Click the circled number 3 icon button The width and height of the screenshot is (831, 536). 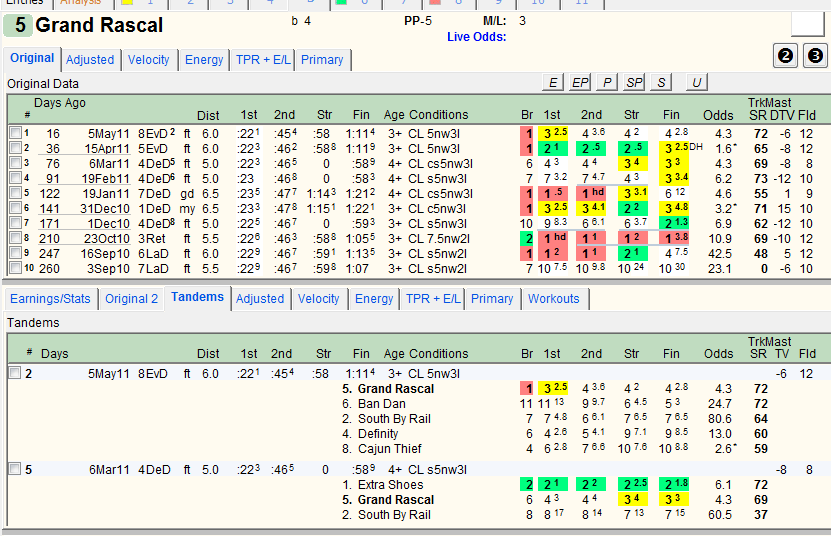point(815,56)
